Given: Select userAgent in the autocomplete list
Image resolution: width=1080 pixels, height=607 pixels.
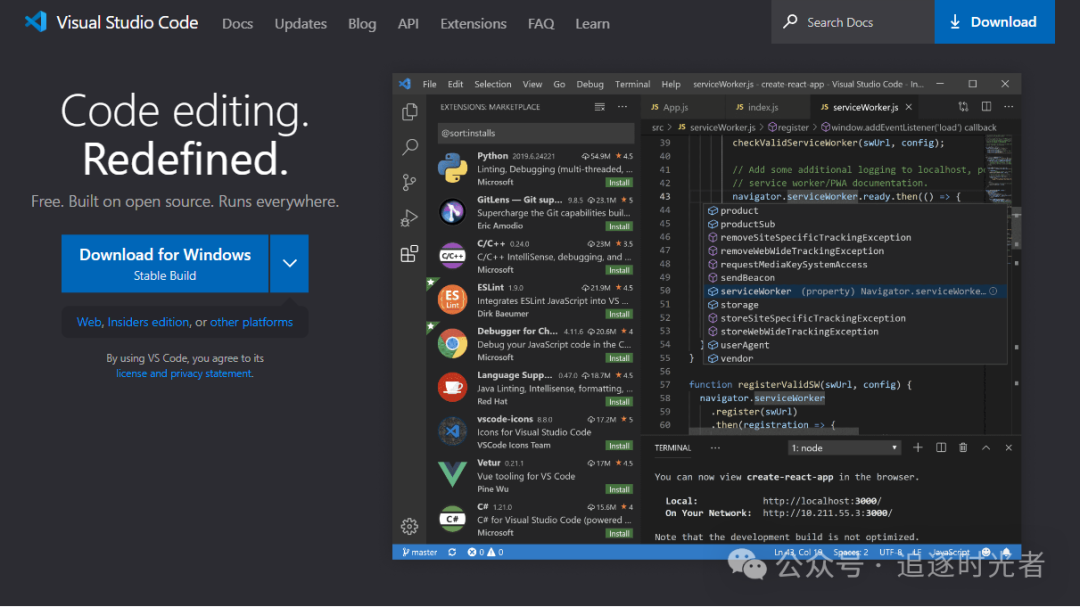Looking at the screenshot, I should (854, 345).
